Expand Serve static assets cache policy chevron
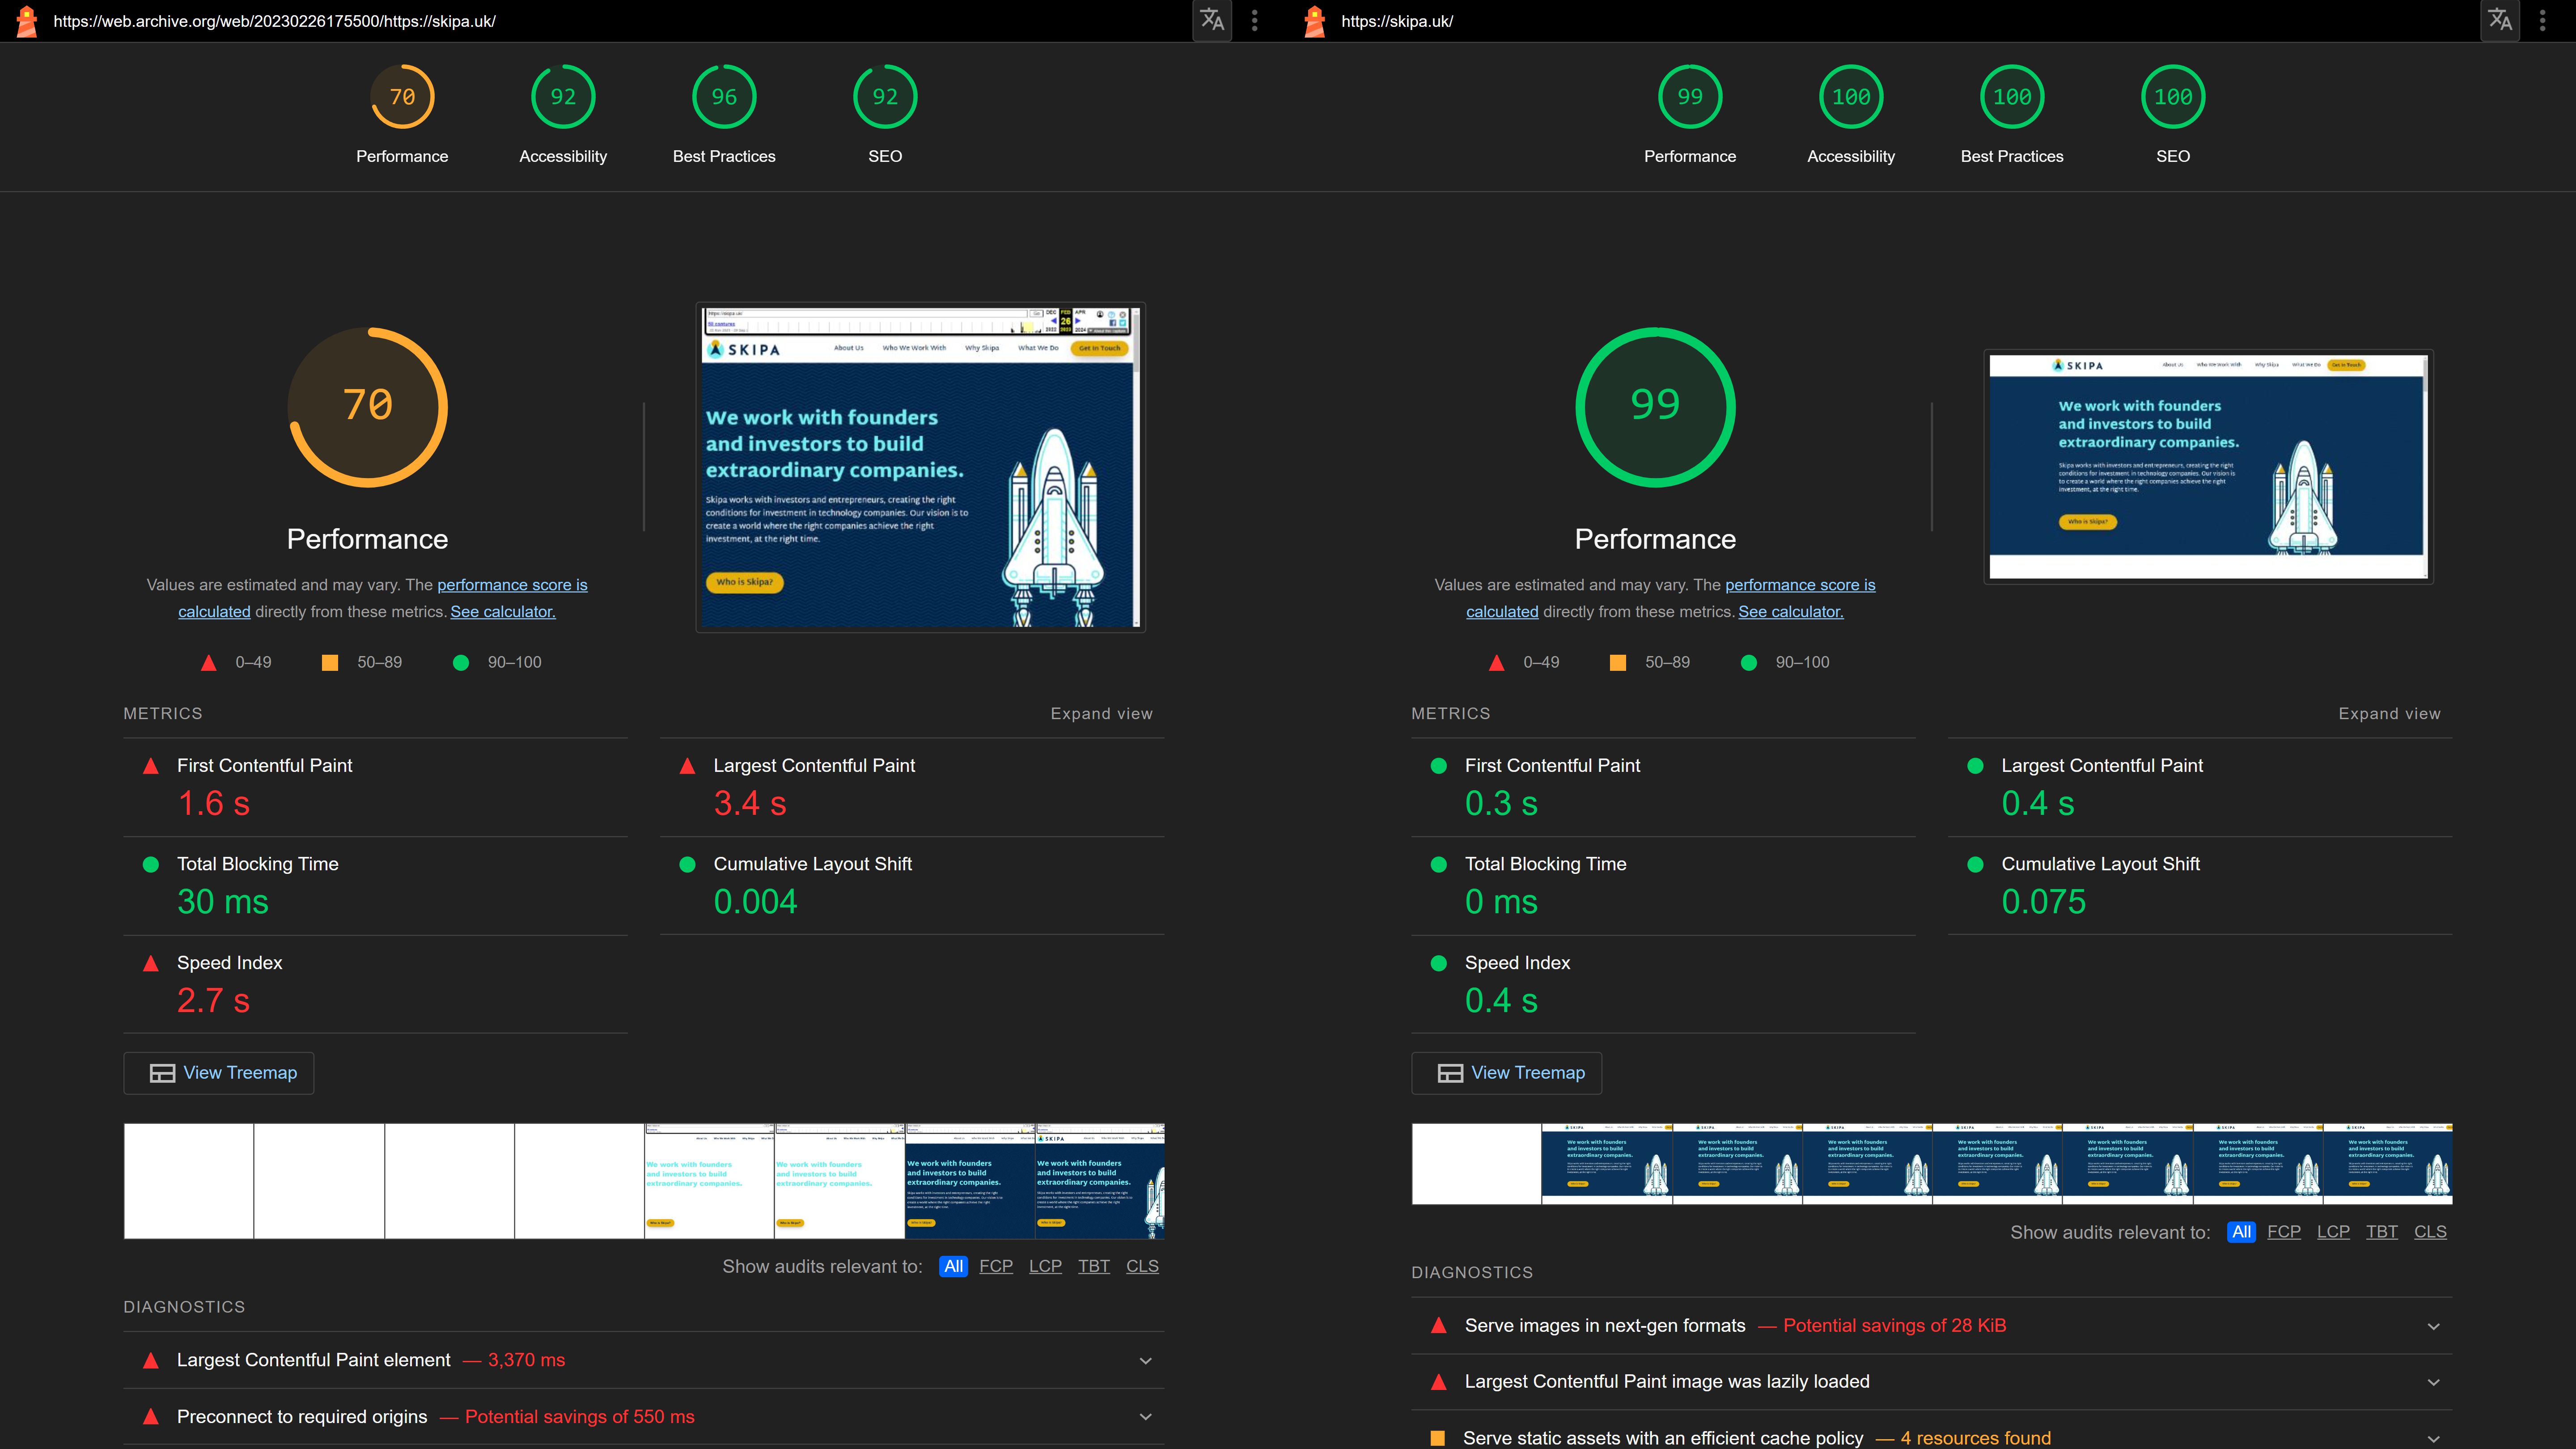Viewport: 2576px width, 1449px height. [x=2434, y=1439]
